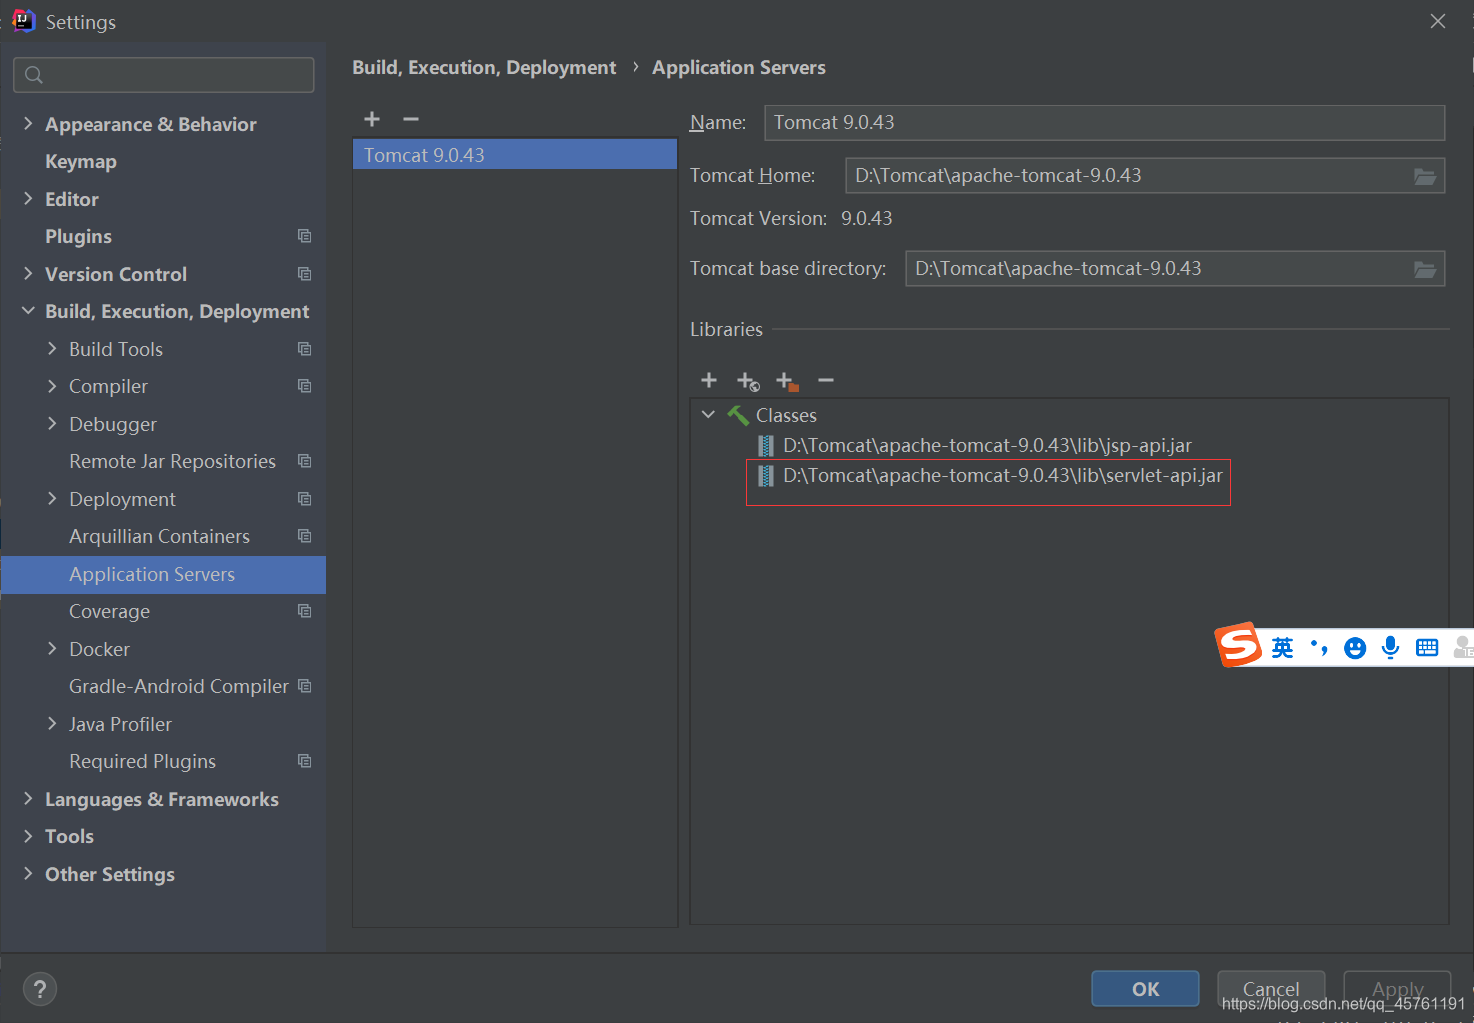Expand Docker node
Image resolution: width=1474 pixels, height=1023 pixels.
click(x=52, y=649)
